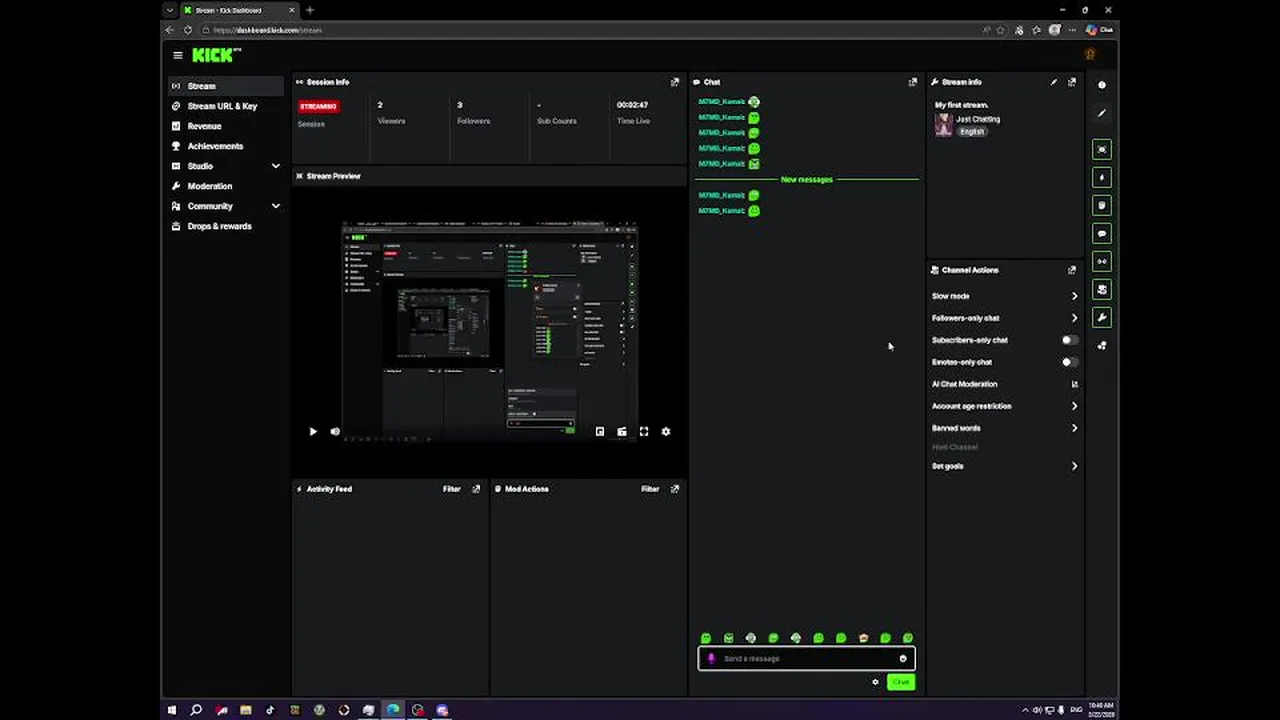1280x720 pixels.
Task: Click the Send a message input field
Action: [806, 658]
